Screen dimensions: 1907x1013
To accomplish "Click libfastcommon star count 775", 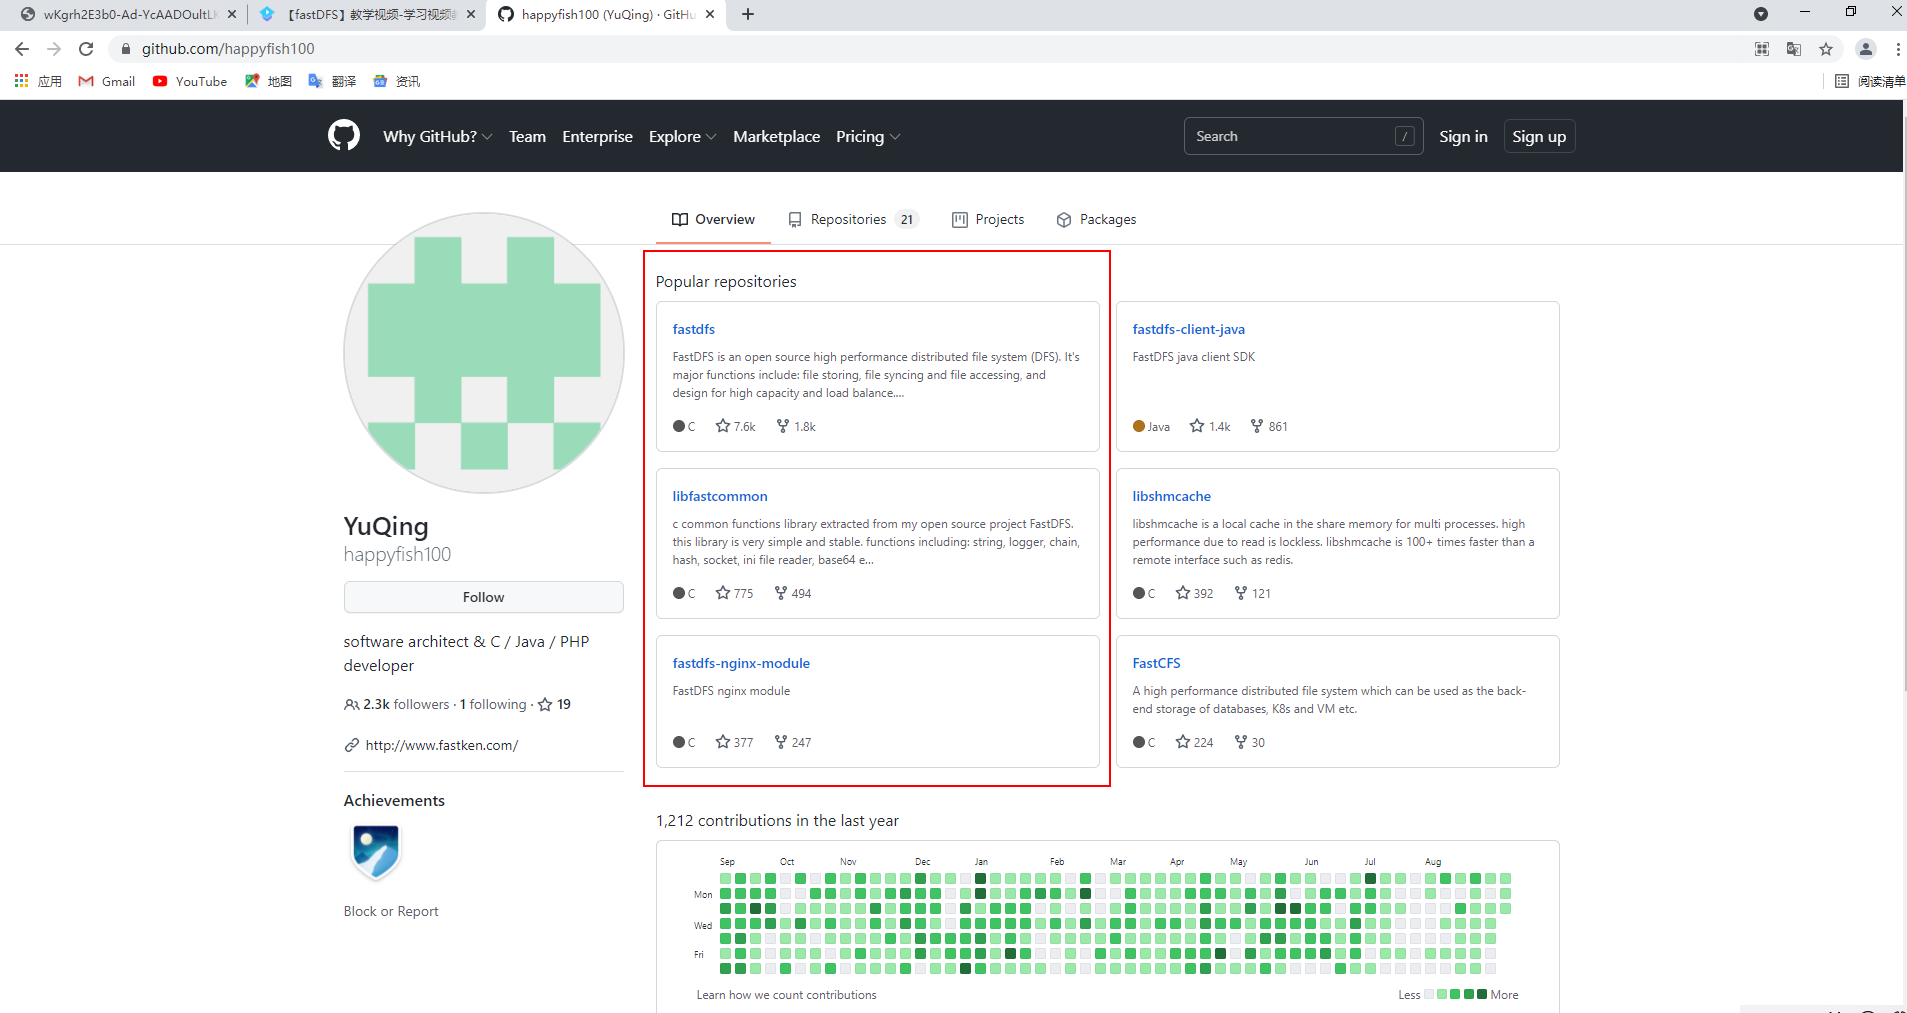I will tap(735, 593).
